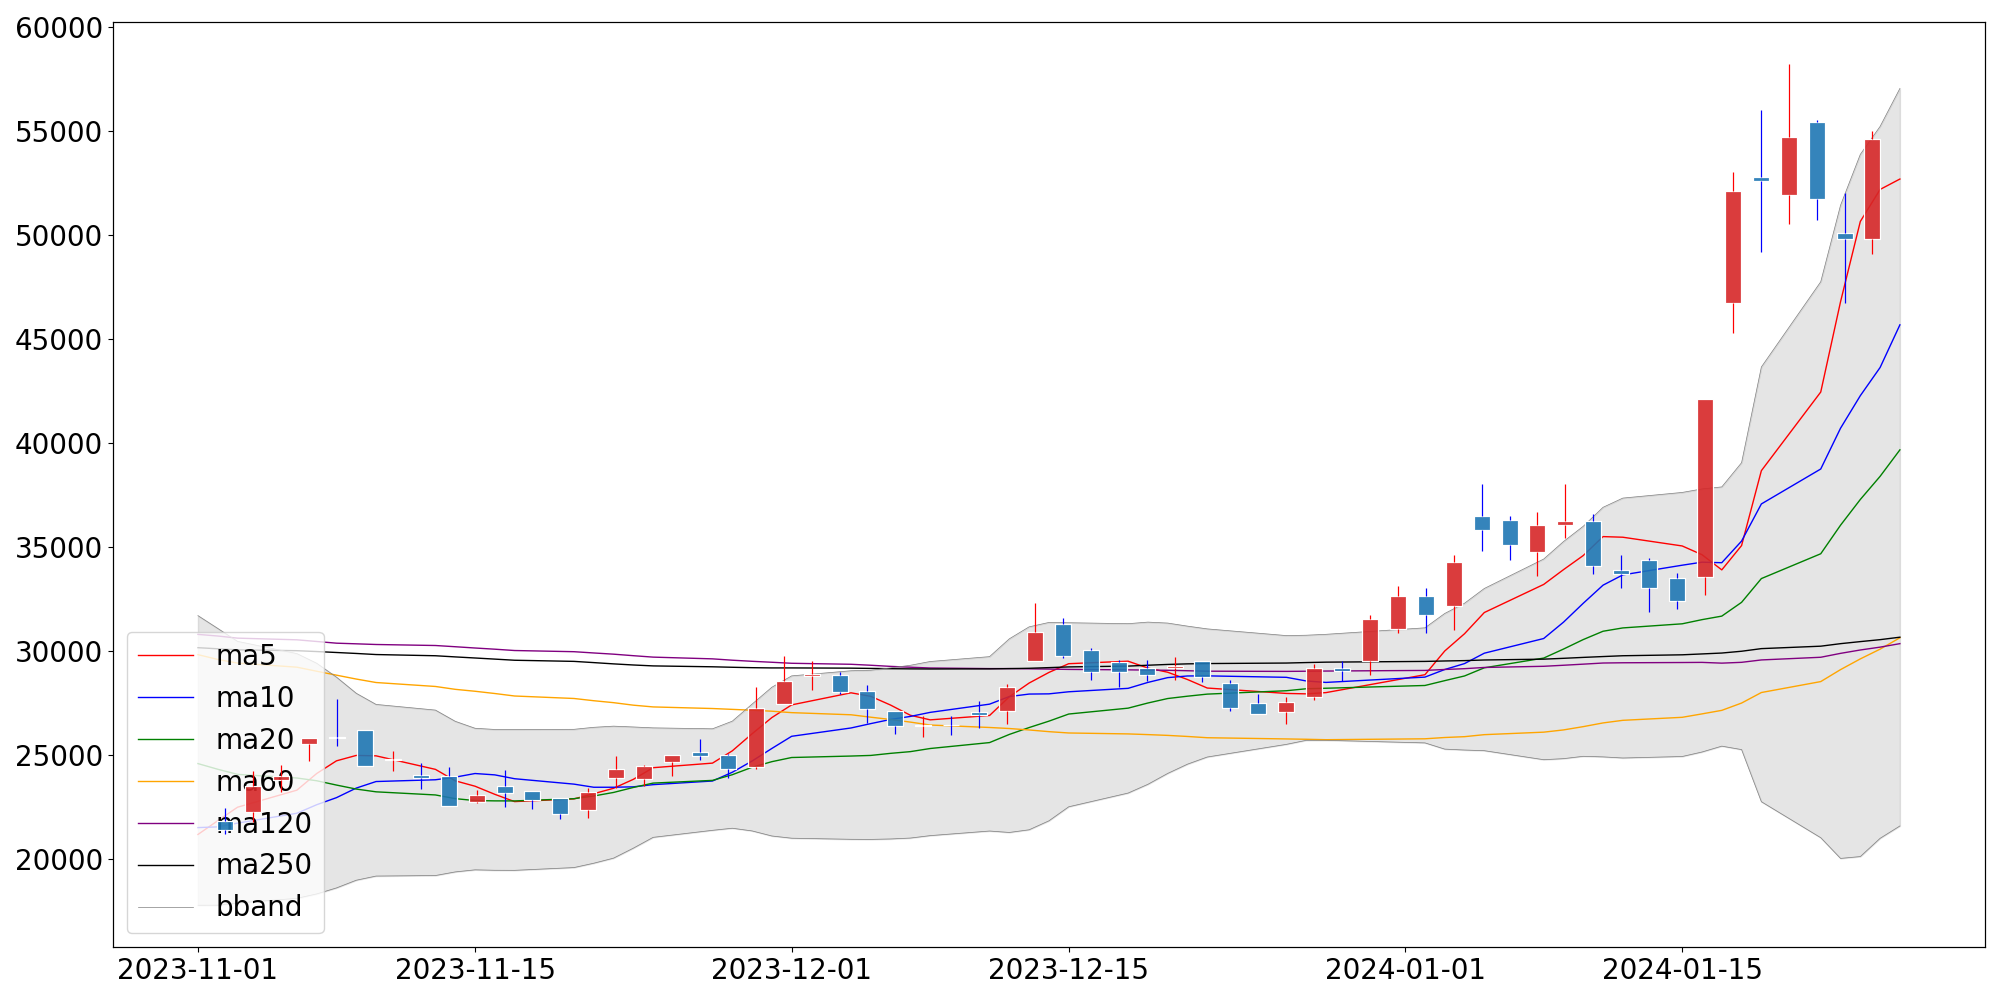Click the tall red candlestick rising to 42000
Viewport: 2000px width, 1000px height.
(x=1705, y=488)
